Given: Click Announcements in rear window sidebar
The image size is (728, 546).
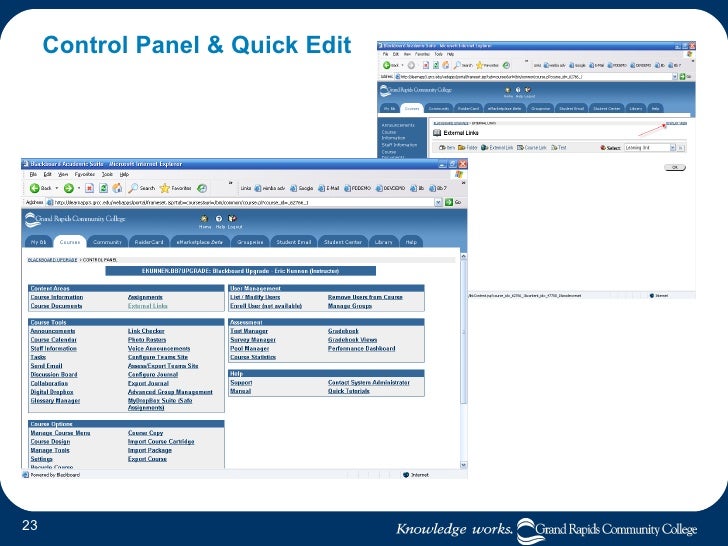Looking at the screenshot, I should pyautogui.click(x=398, y=125).
